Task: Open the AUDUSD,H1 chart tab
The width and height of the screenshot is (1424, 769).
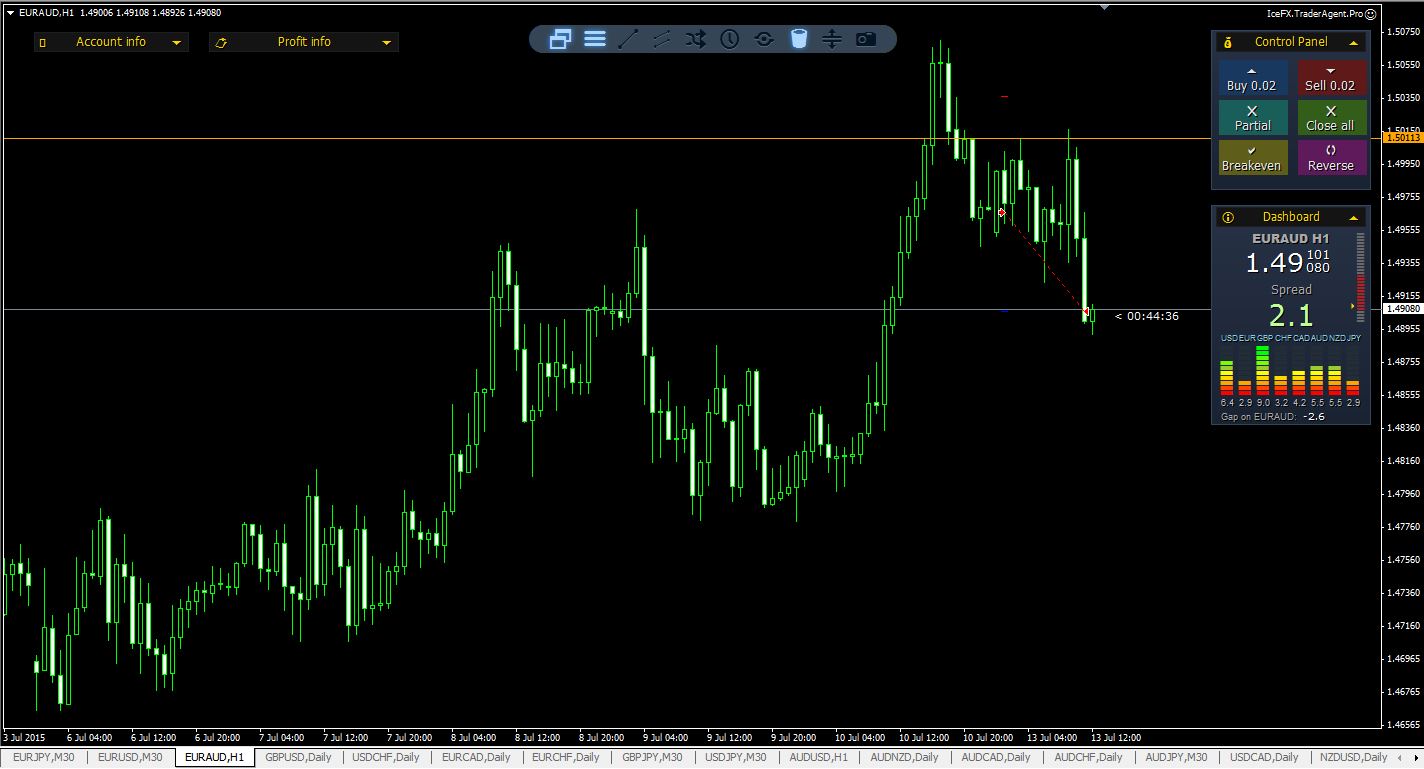Action: click(818, 757)
